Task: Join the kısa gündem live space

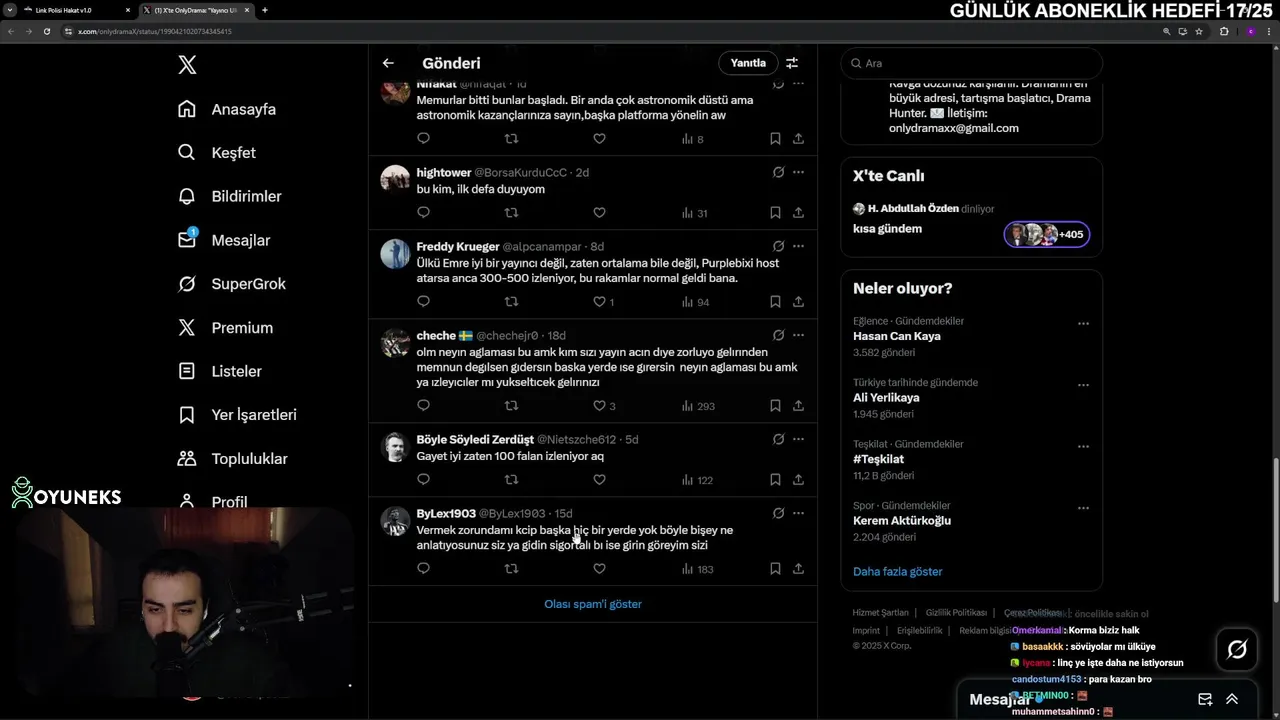Action: pyautogui.click(x=1047, y=235)
